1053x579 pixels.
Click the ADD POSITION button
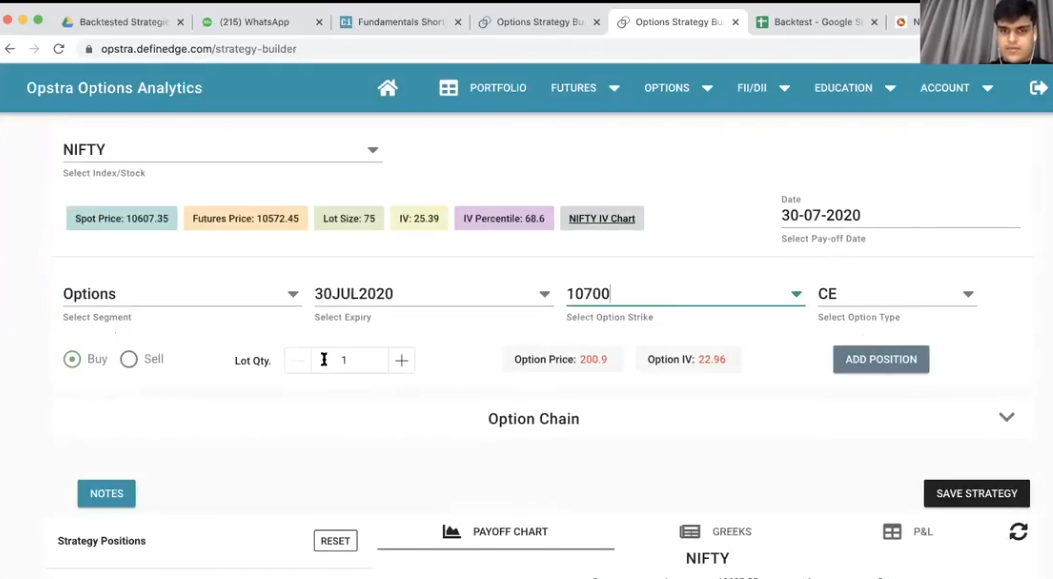coord(880,359)
